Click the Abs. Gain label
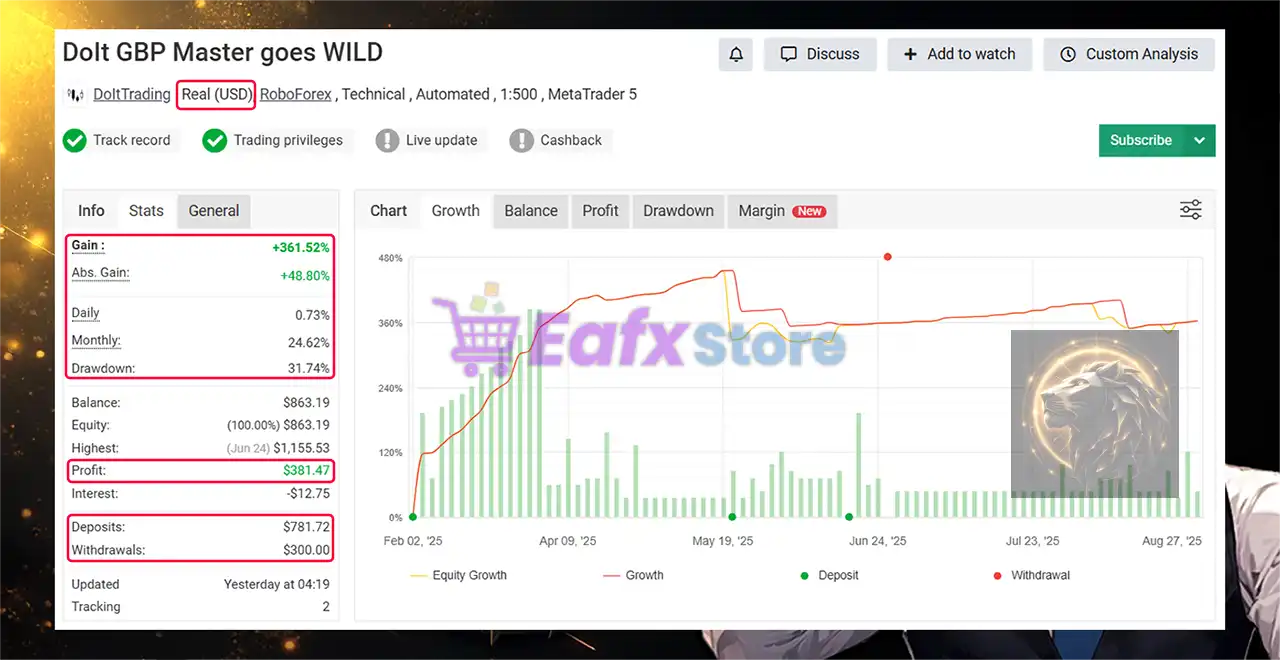The height and width of the screenshot is (660, 1280). [x=100, y=273]
